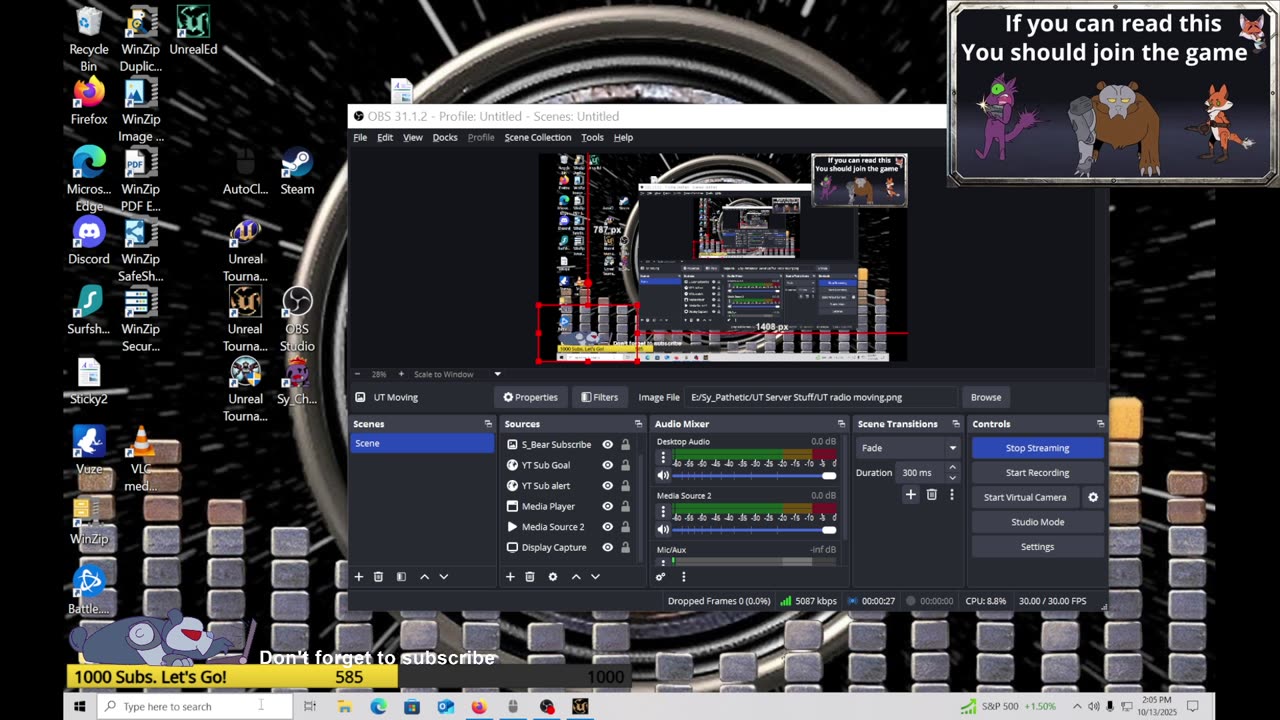This screenshot has height=720, width=1280.
Task: Open the View menu in OBS
Action: coord(413,137)
